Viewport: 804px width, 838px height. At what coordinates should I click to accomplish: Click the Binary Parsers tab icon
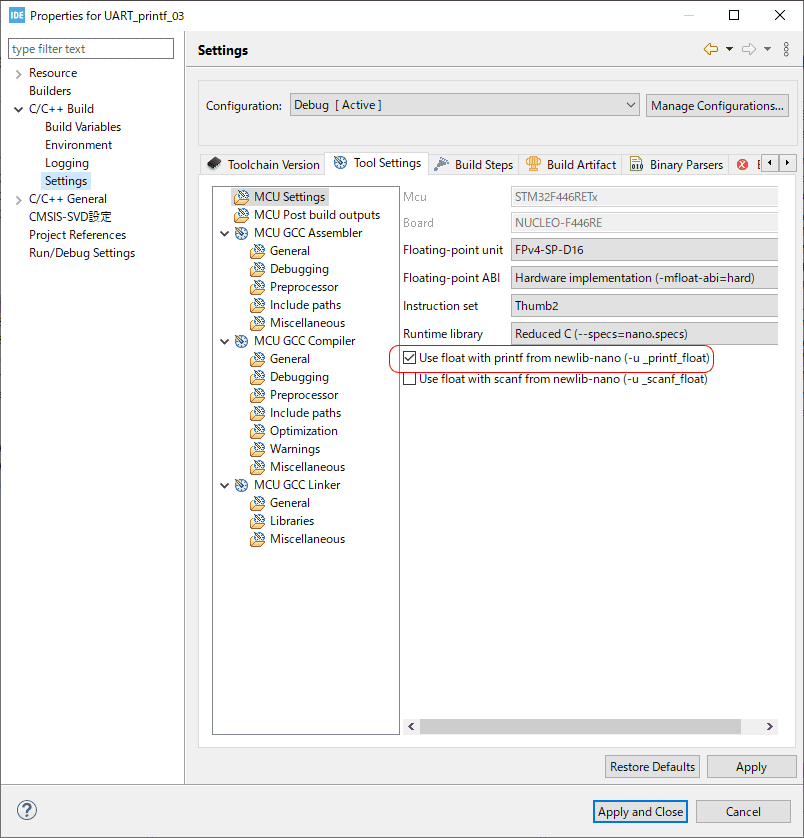(x=636, y=164)
